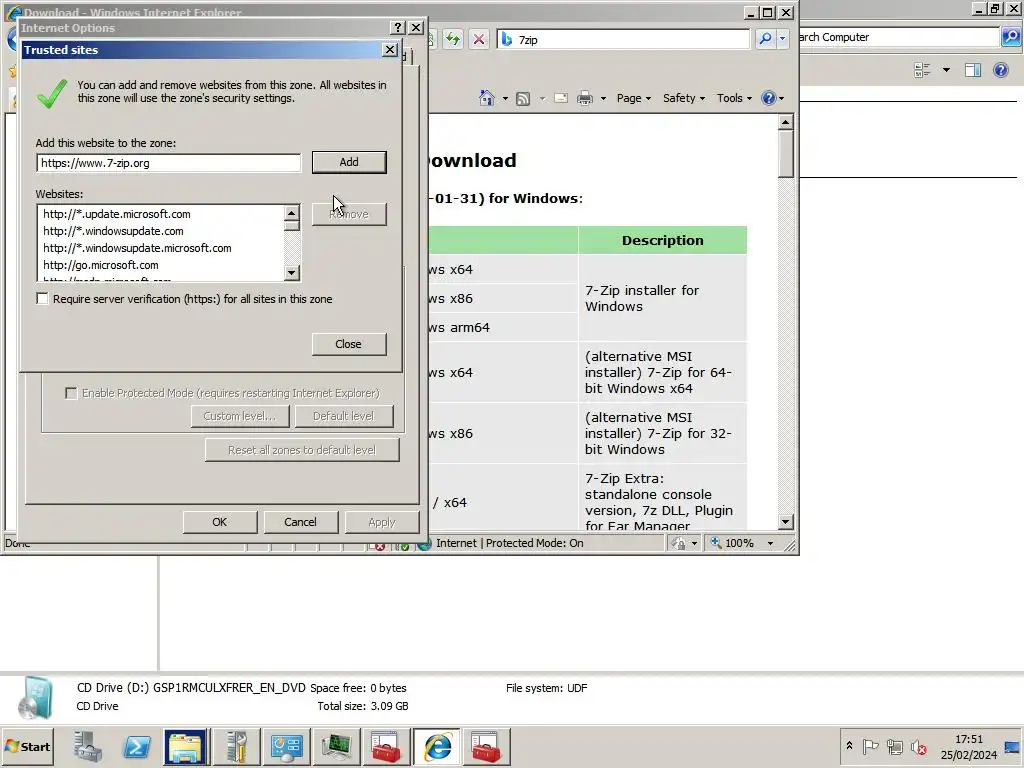The height and width of the screenshot is (768, 1024).
Task: Click the zoom level magnifier in IE status bar
Action: point(716,543)
